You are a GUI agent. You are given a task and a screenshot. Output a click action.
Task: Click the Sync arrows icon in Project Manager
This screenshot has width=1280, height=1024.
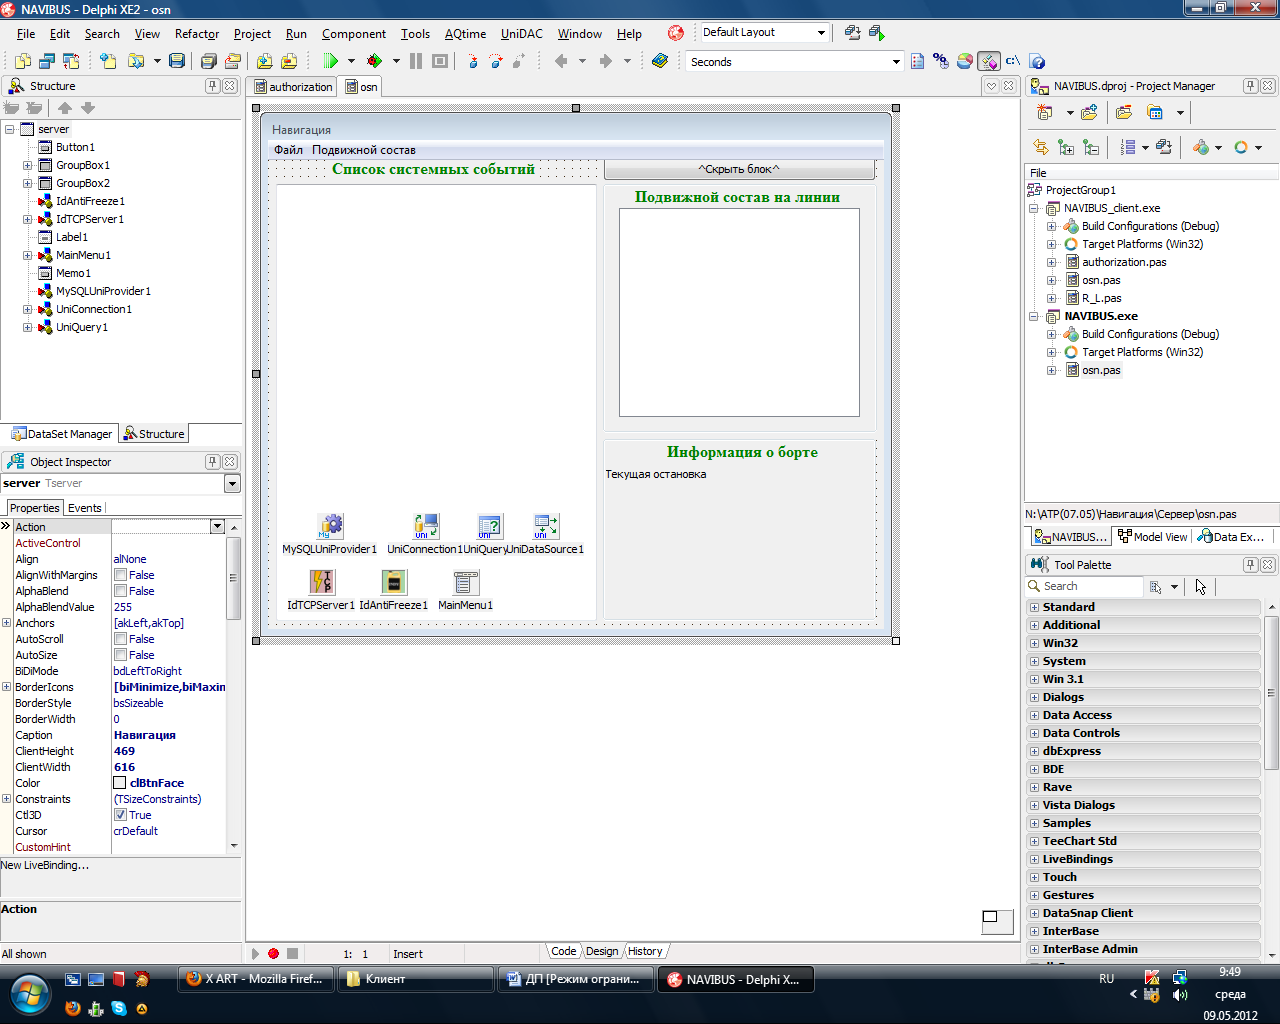click(1041, 147)
